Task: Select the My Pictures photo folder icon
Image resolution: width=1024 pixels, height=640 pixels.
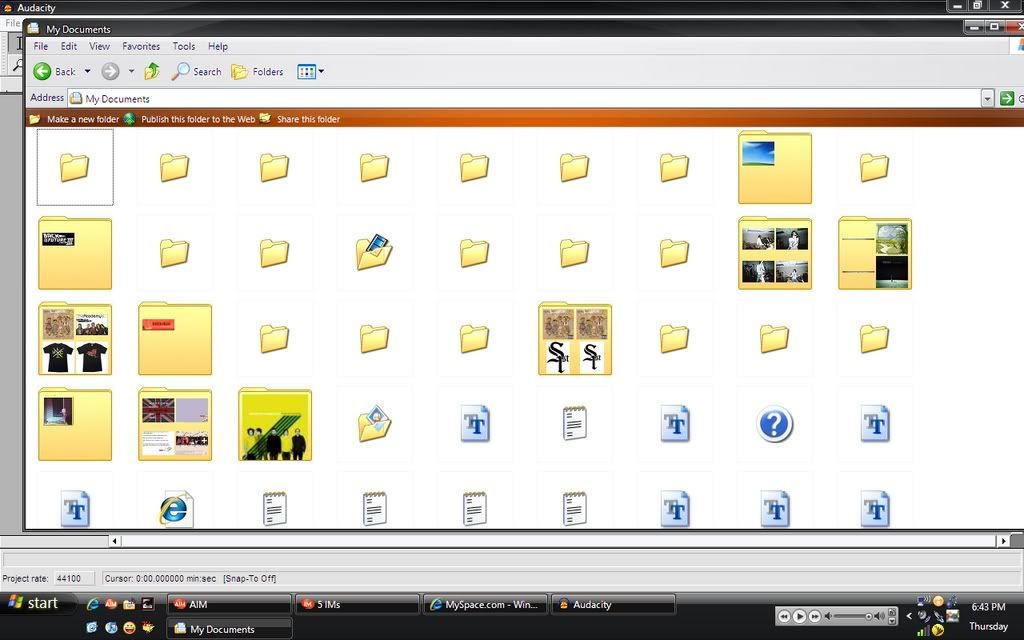Action: tap(374, 423)
